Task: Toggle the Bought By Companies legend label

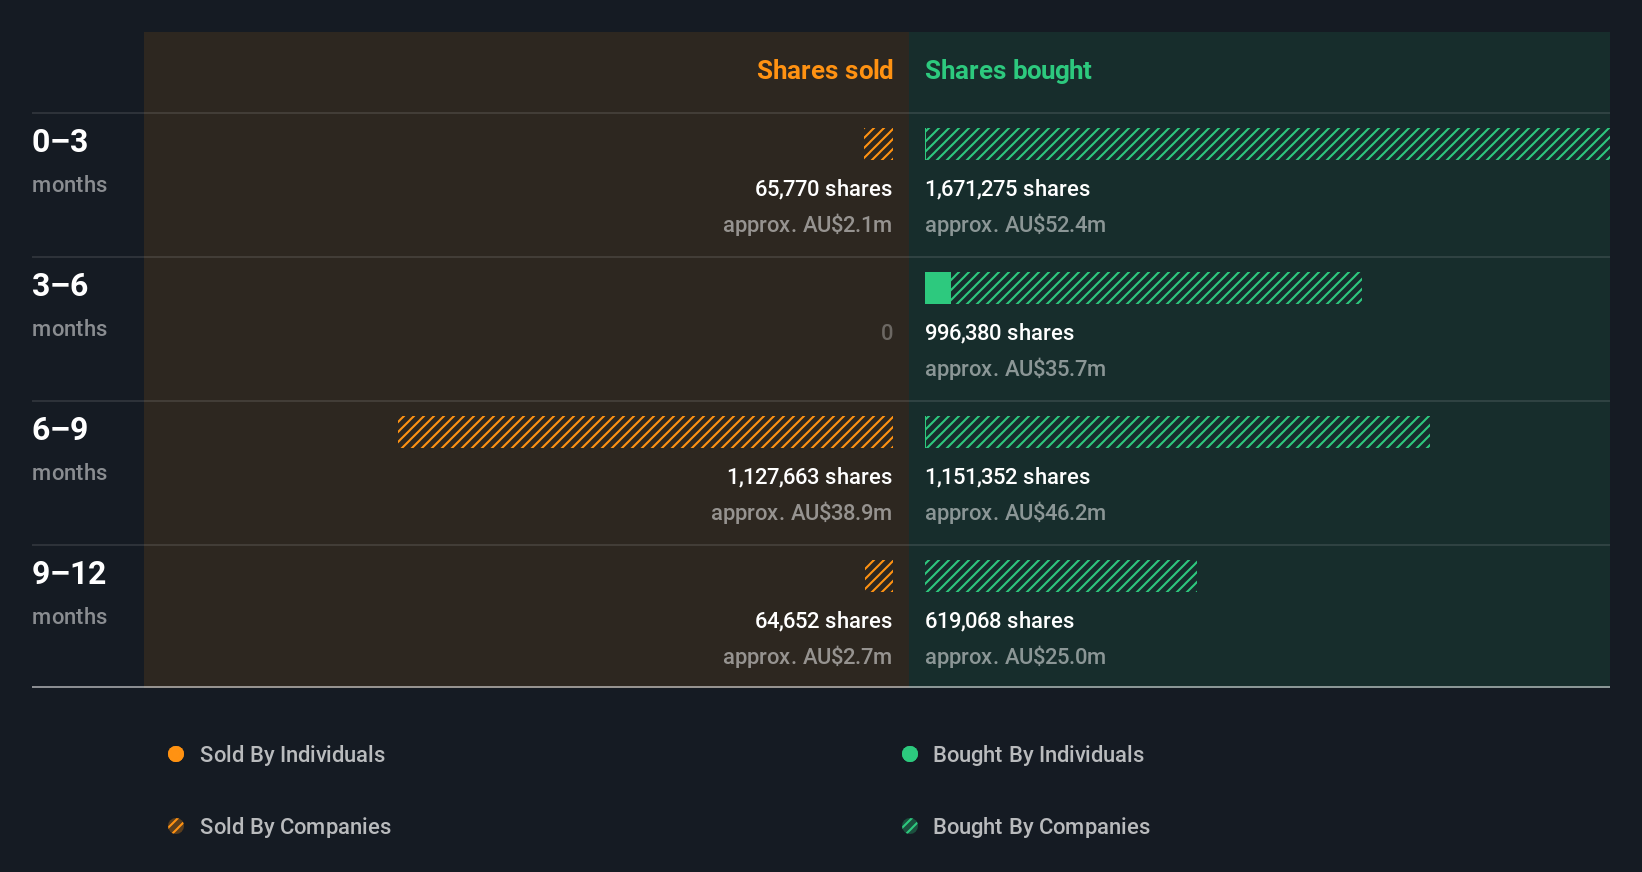Action: pyautogui.click(x=1041, y=826)
